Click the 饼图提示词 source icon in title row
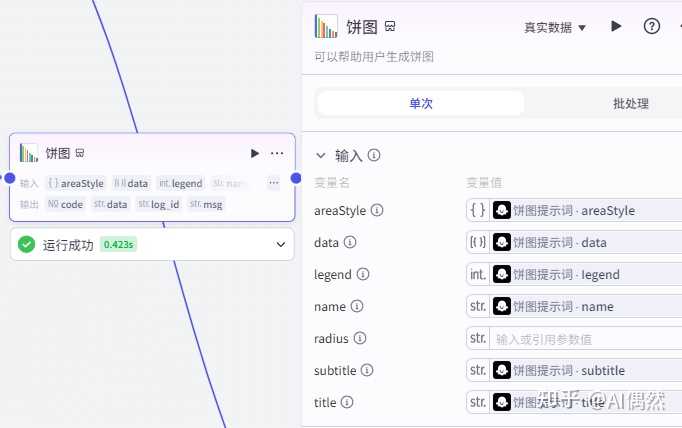 click(x=501, y=402)
